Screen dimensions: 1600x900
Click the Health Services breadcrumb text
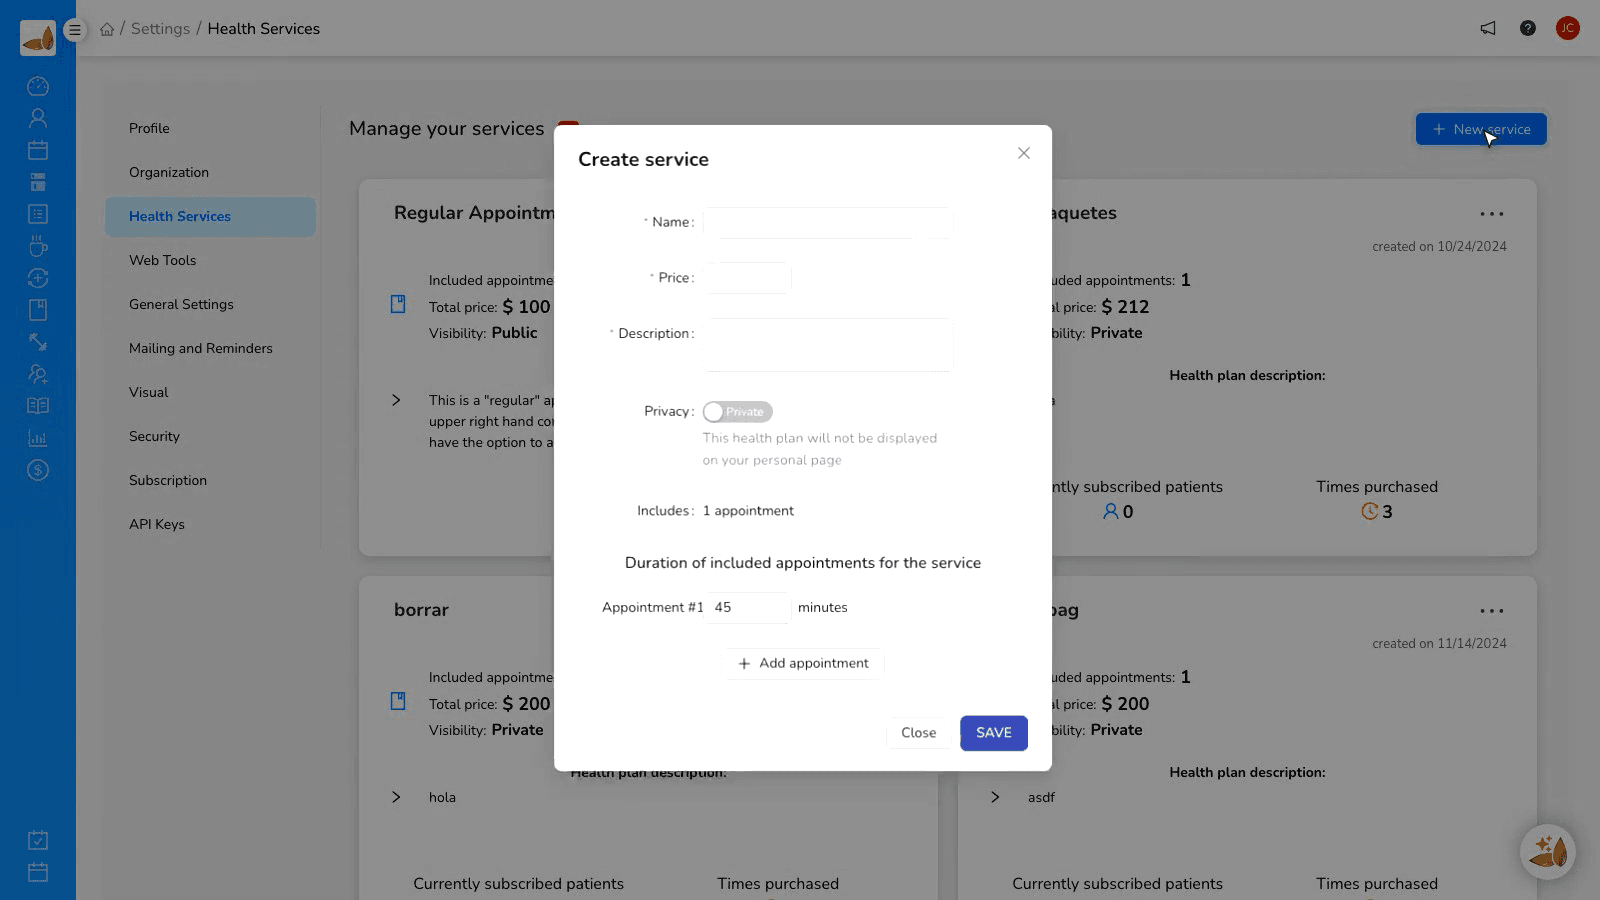(264, 29)
